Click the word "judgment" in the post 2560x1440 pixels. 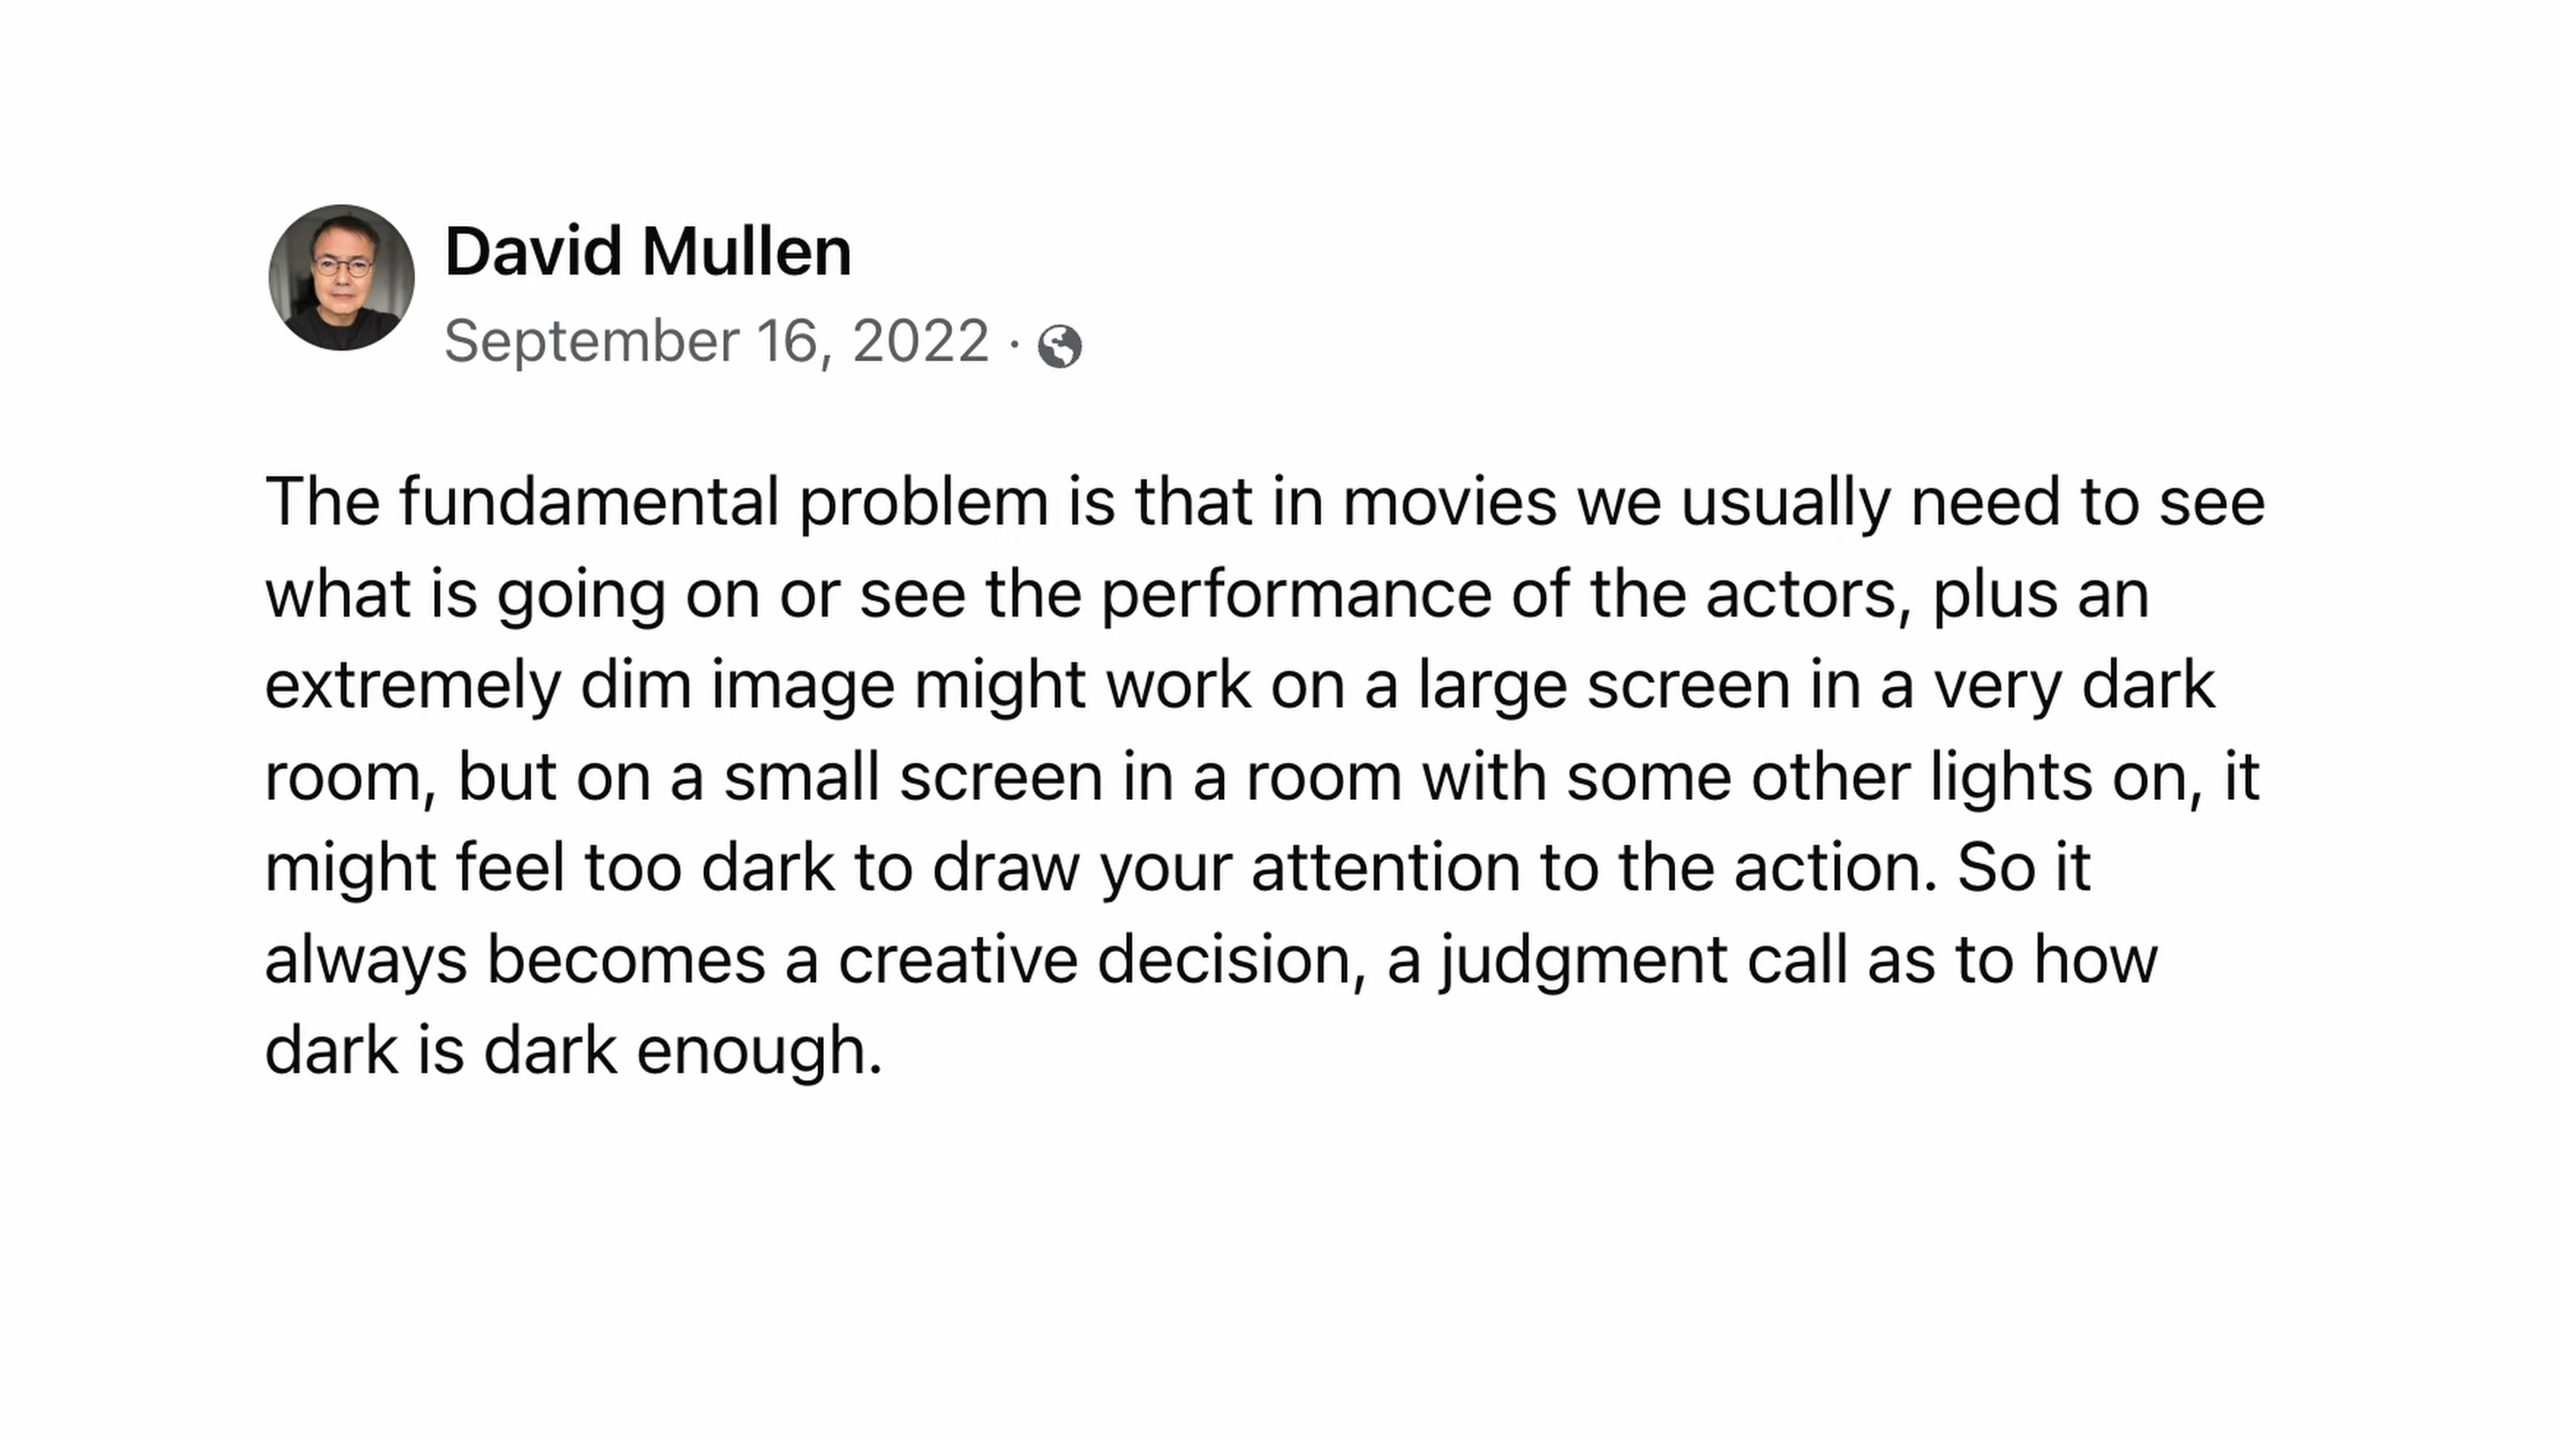click(1583, 962)
